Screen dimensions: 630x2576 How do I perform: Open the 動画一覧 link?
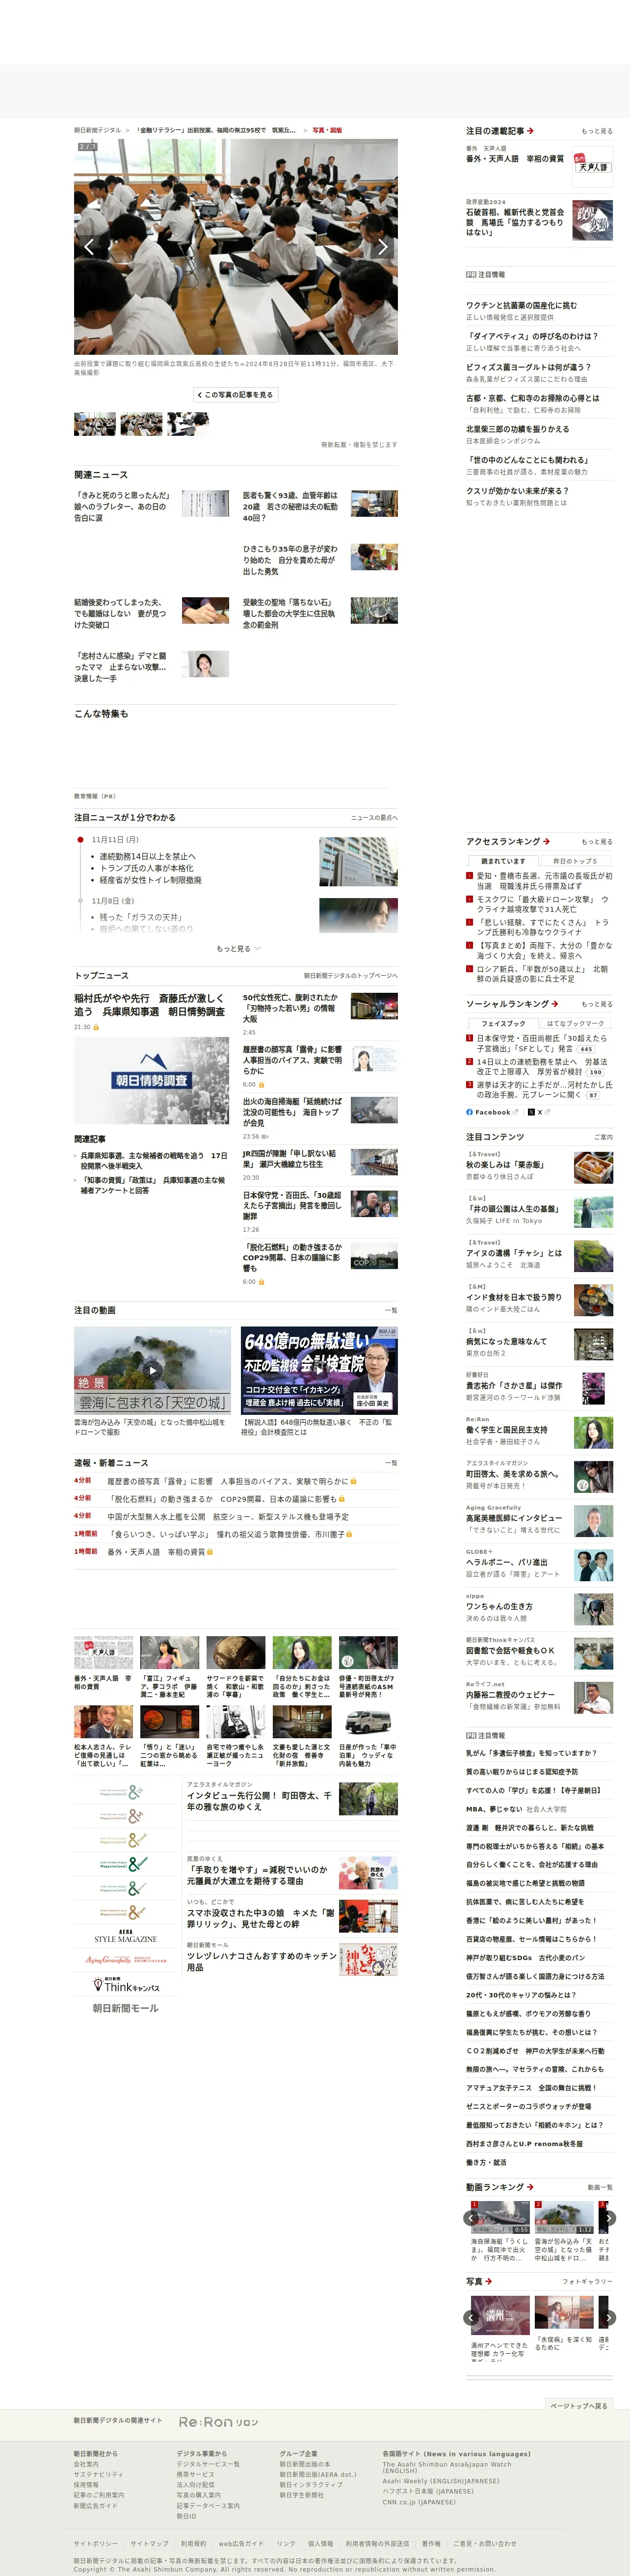[x=600, y=2187]
